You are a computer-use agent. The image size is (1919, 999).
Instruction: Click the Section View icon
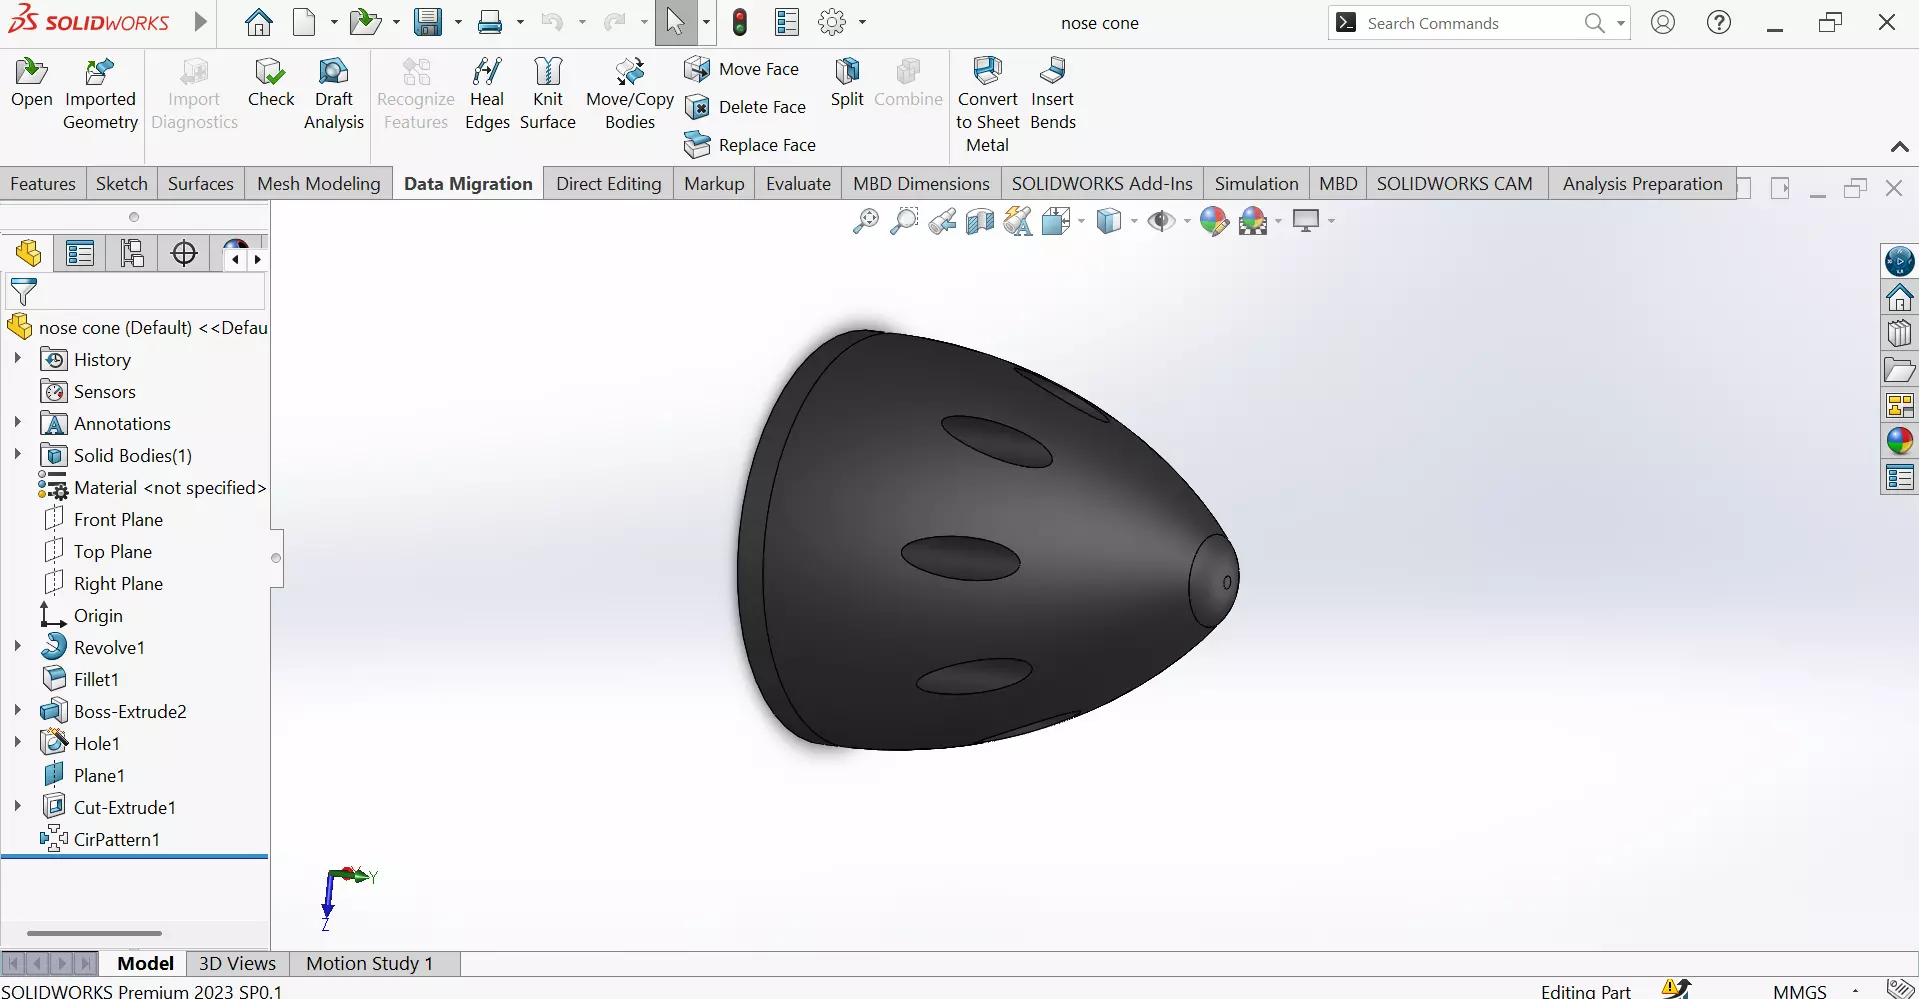click(980, 221)
